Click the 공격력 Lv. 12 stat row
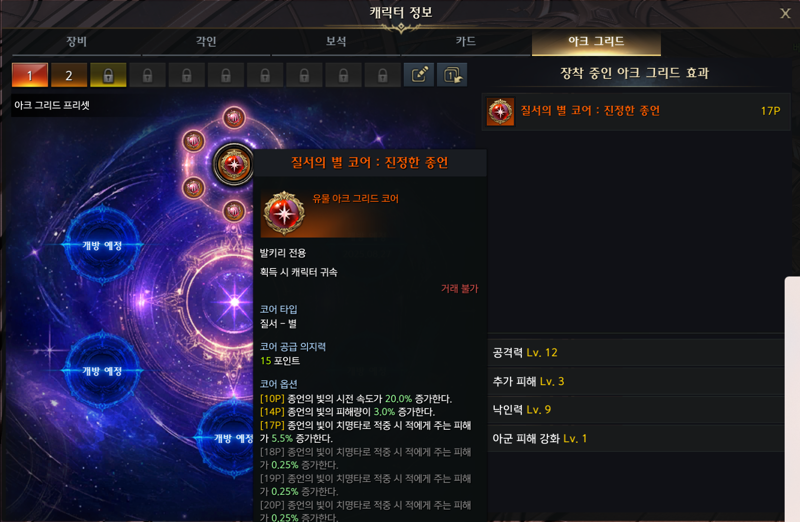The image size is (800, 522). point(636,353)
